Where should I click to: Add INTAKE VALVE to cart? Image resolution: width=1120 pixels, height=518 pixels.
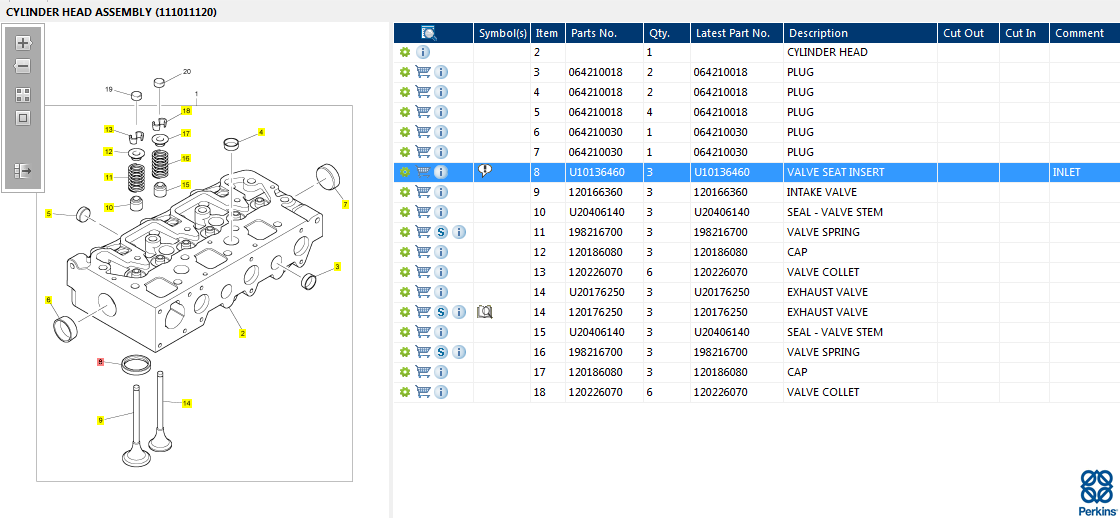tap(423, 192)
